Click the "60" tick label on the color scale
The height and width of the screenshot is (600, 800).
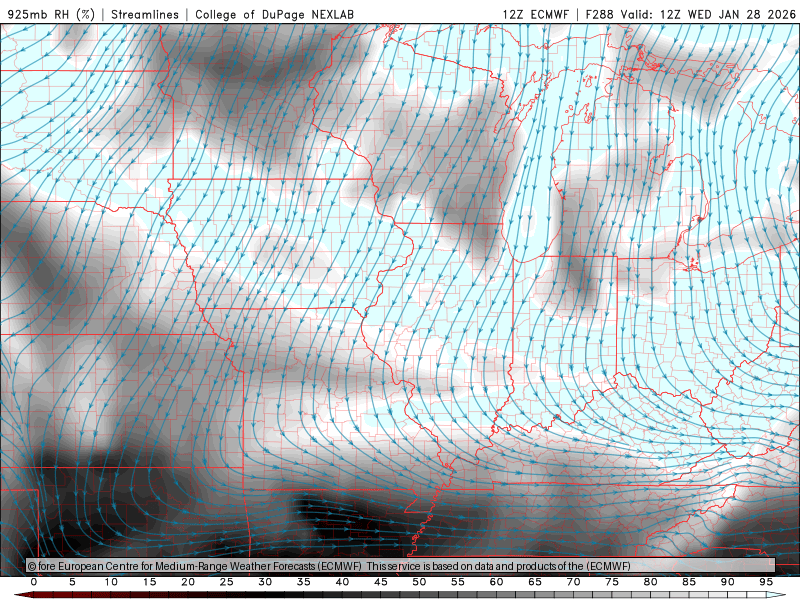click(496, 582)
